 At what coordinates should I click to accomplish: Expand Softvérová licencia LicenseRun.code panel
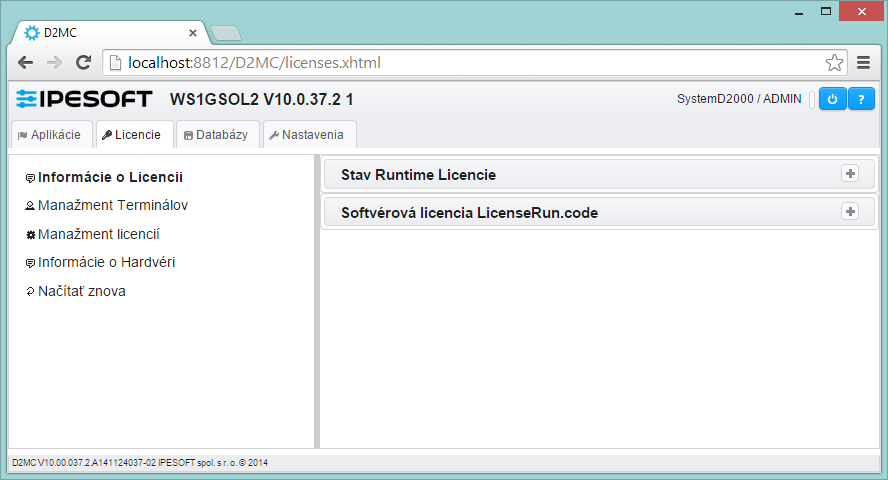coord(850,212)
